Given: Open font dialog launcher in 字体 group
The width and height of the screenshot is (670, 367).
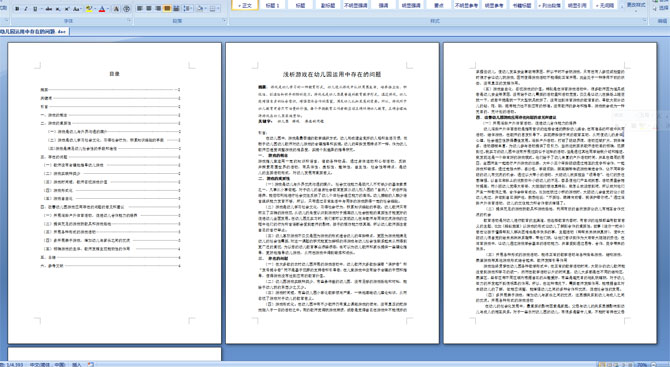Looking at the screenshot, I should point(129,21).
